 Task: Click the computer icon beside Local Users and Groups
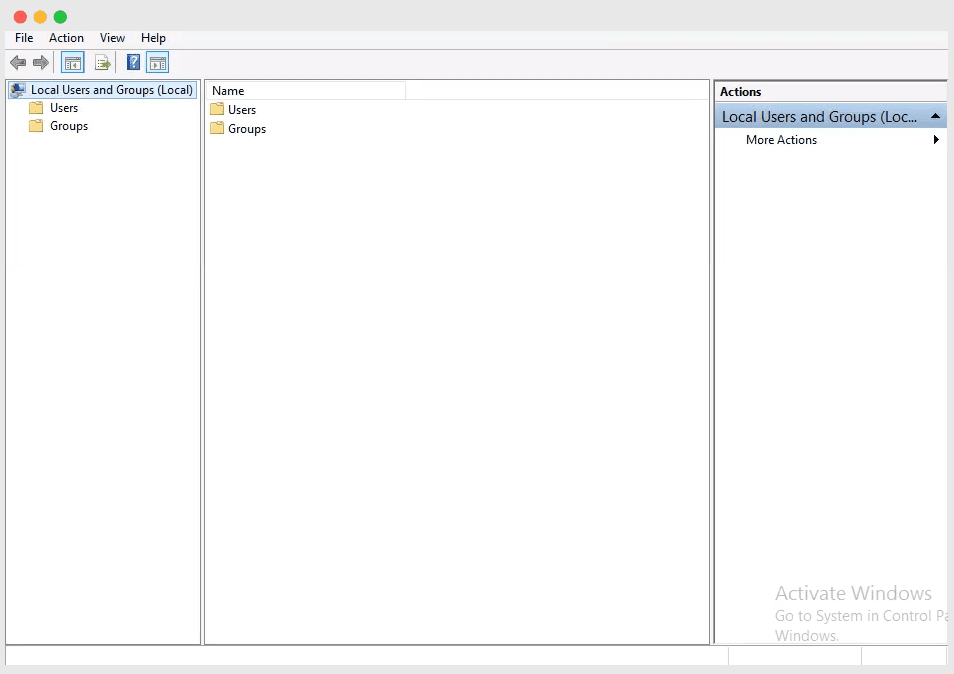coord(18,90)
